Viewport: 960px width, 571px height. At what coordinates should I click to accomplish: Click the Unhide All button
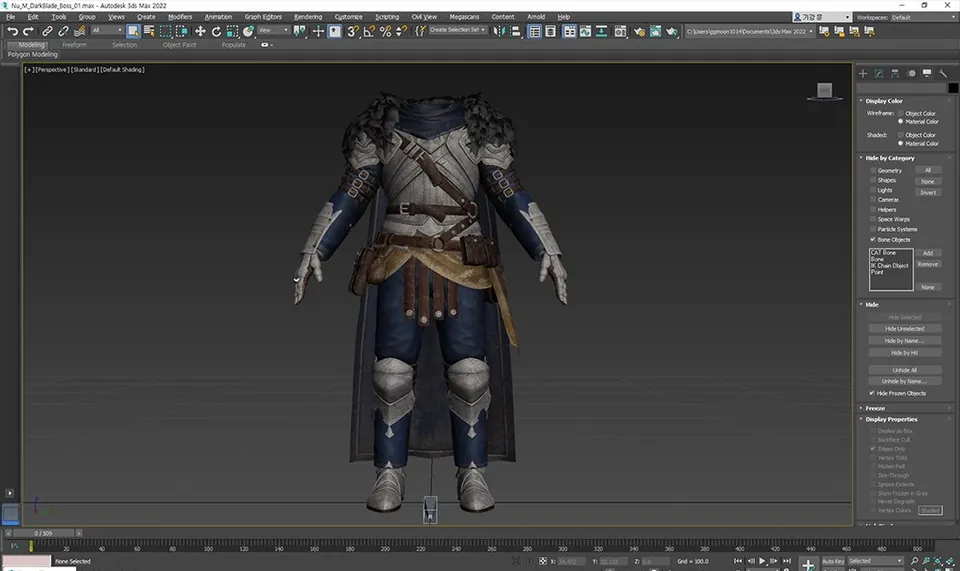point(904,370)
